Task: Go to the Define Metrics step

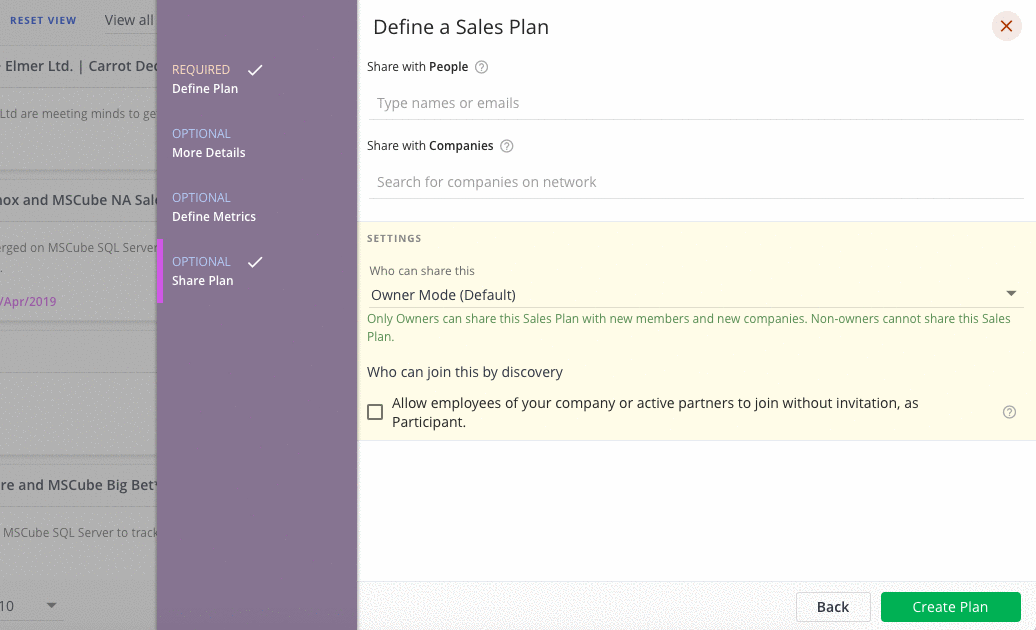Action: click(x=214, y=216)
